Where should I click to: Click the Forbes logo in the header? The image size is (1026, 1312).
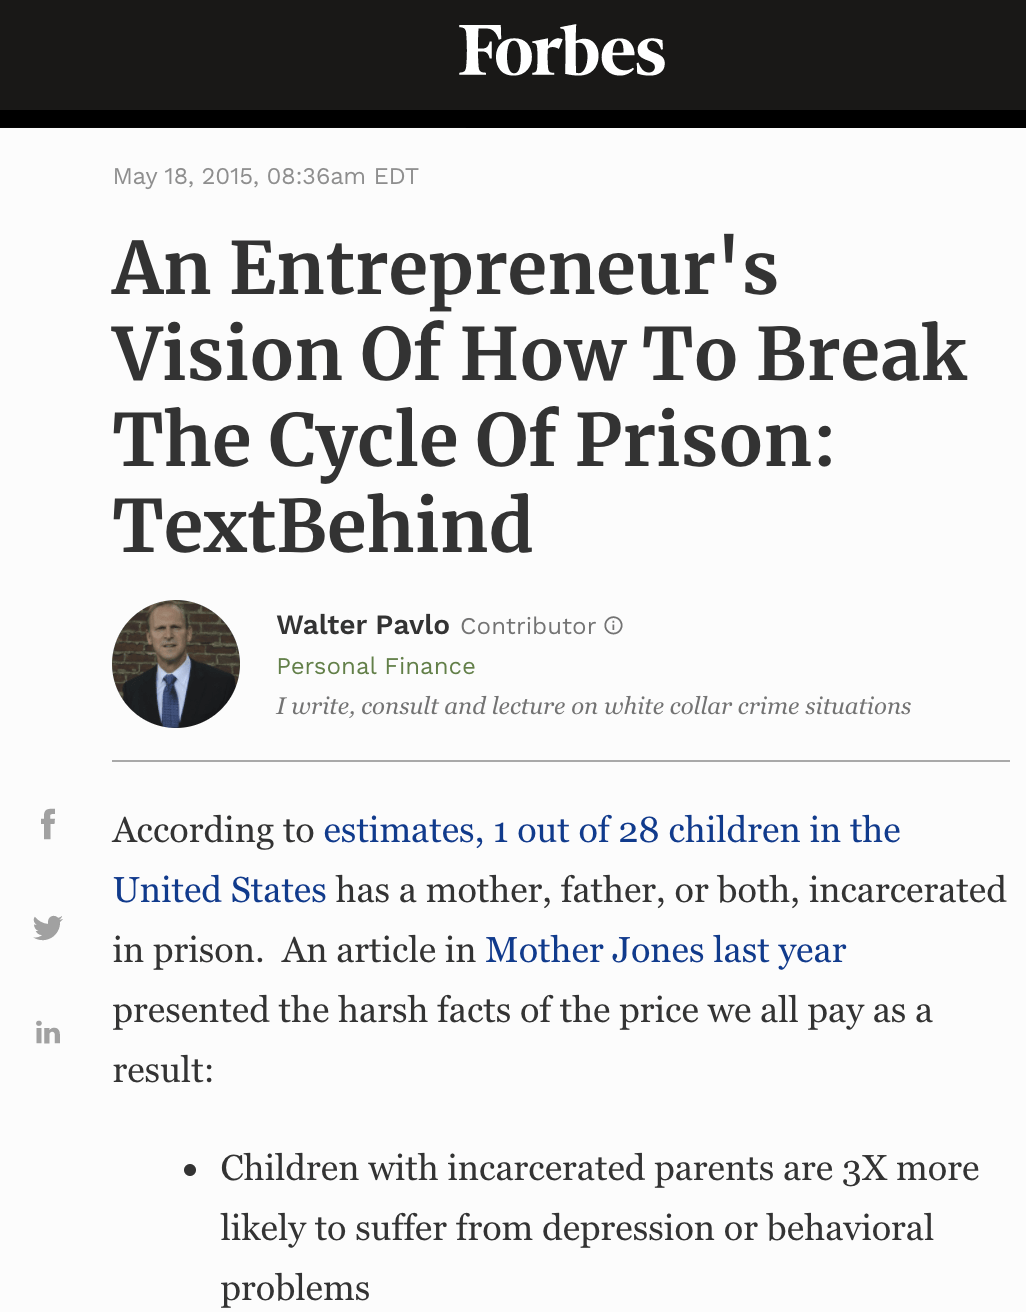[x=562, y=52]
